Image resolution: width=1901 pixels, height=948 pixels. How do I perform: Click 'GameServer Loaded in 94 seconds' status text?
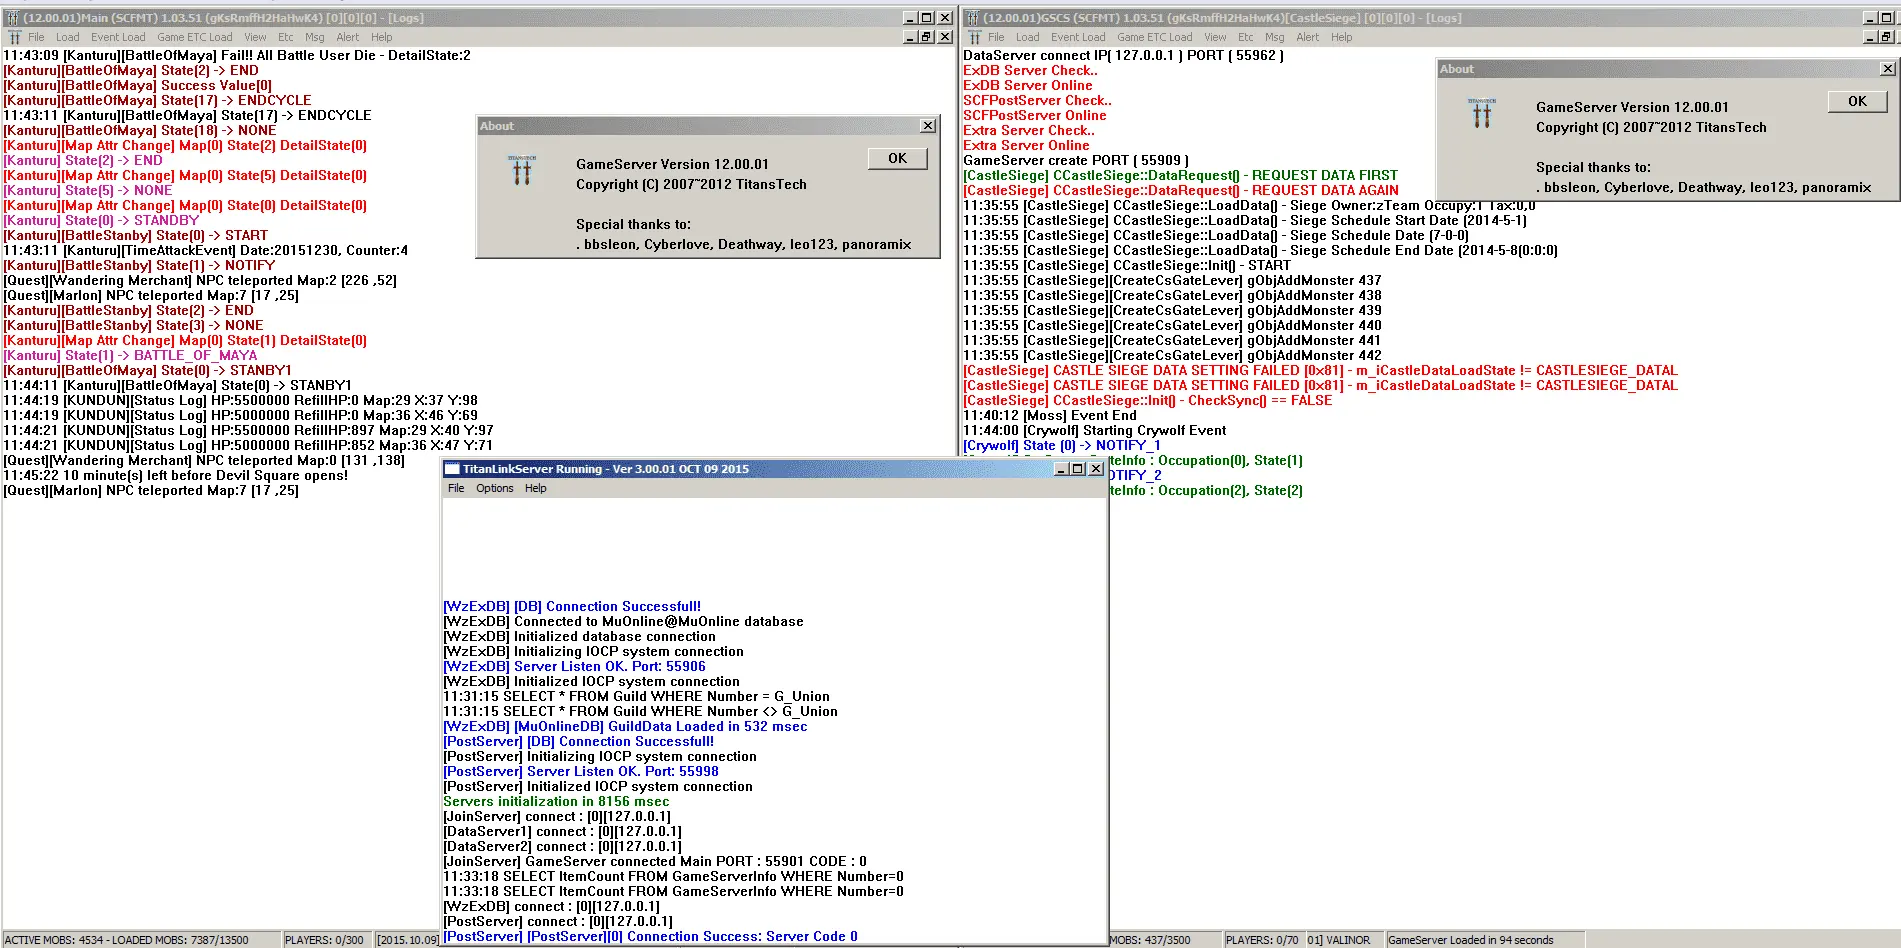pos(1471,940)
